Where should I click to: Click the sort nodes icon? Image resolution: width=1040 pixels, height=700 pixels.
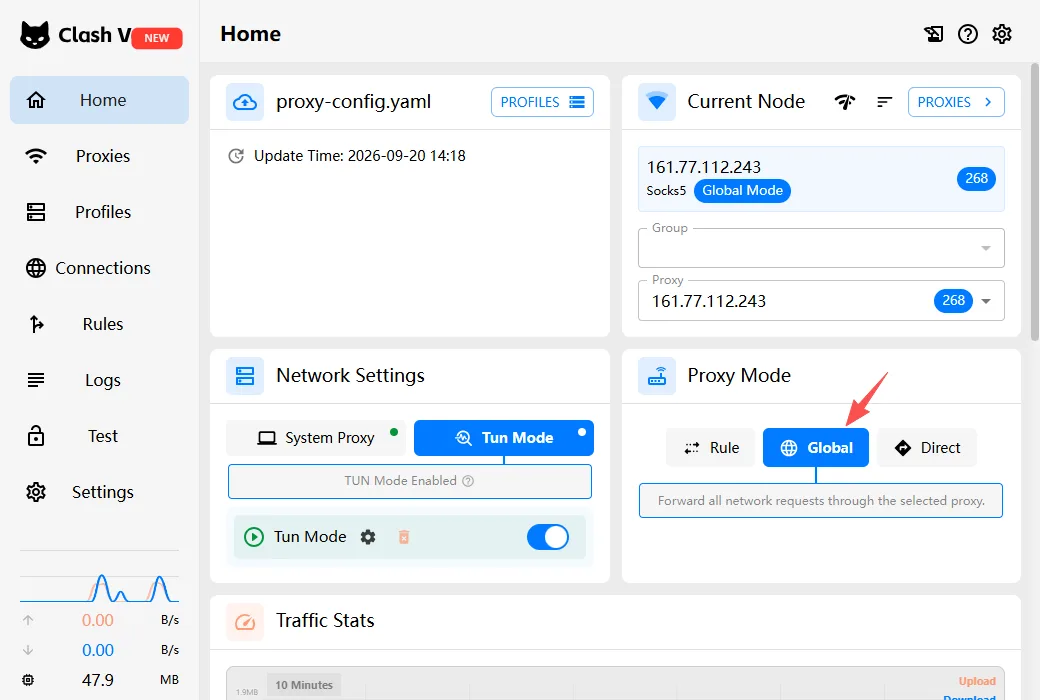point(884,102)
